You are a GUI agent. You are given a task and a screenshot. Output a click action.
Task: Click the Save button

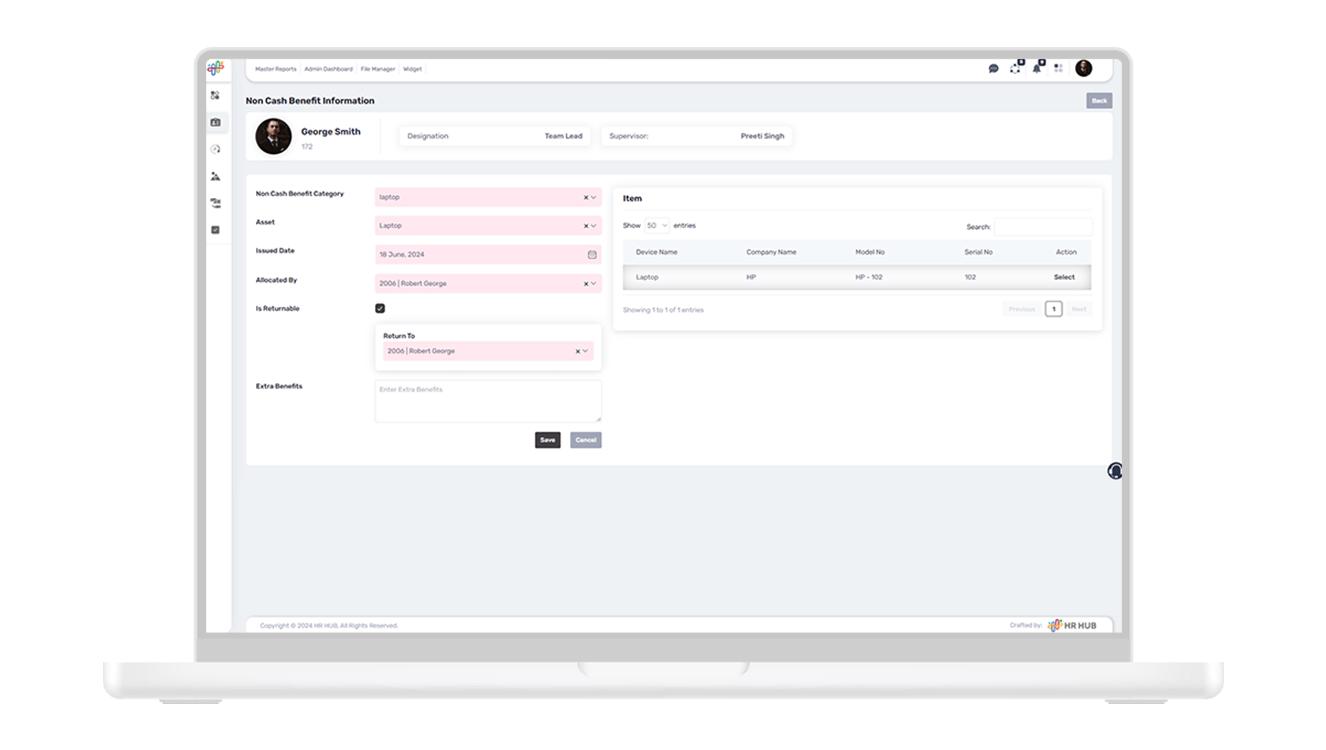coord(547,440)
